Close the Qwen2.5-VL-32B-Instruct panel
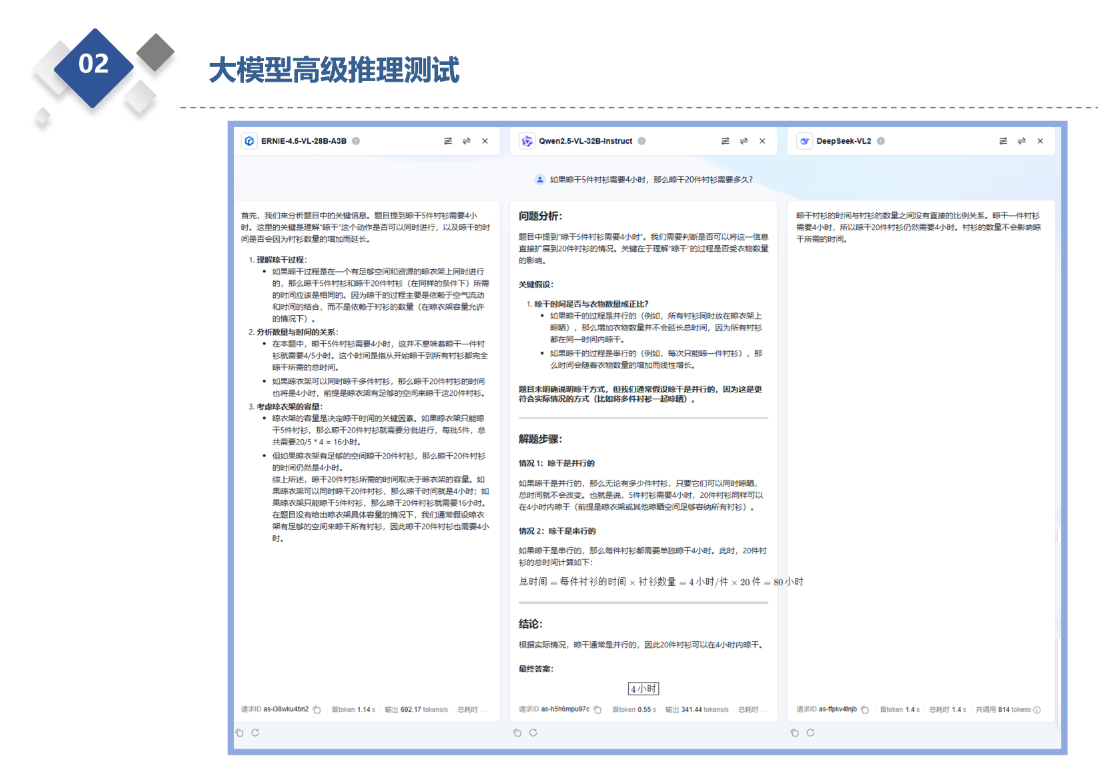This screenshot has width=1098, height=777. point(763,142)
